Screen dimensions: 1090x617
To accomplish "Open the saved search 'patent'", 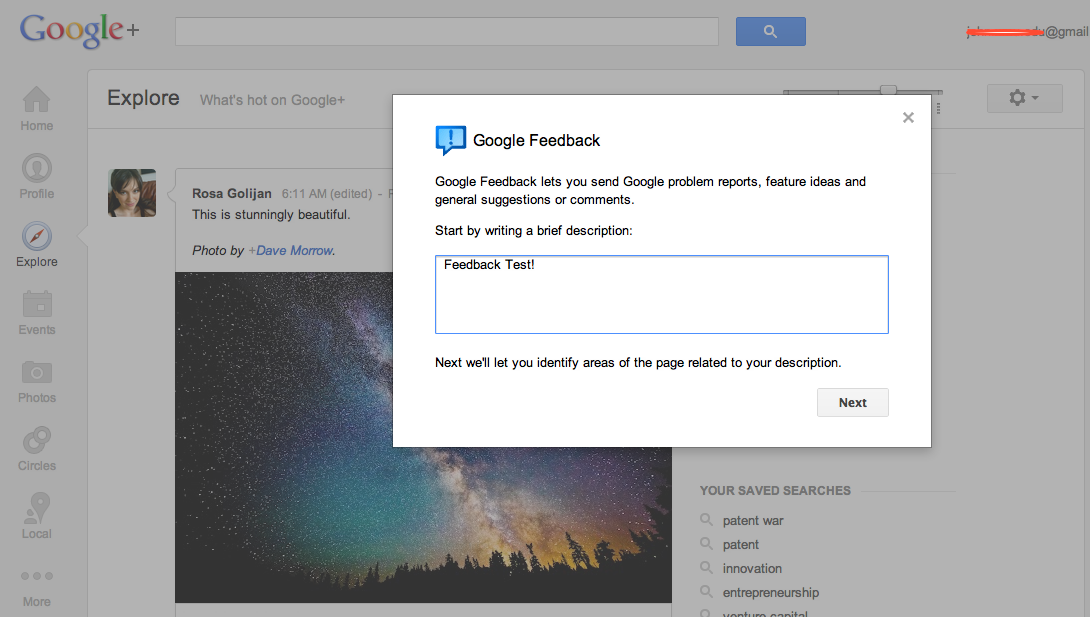I will tap(740, 545).
